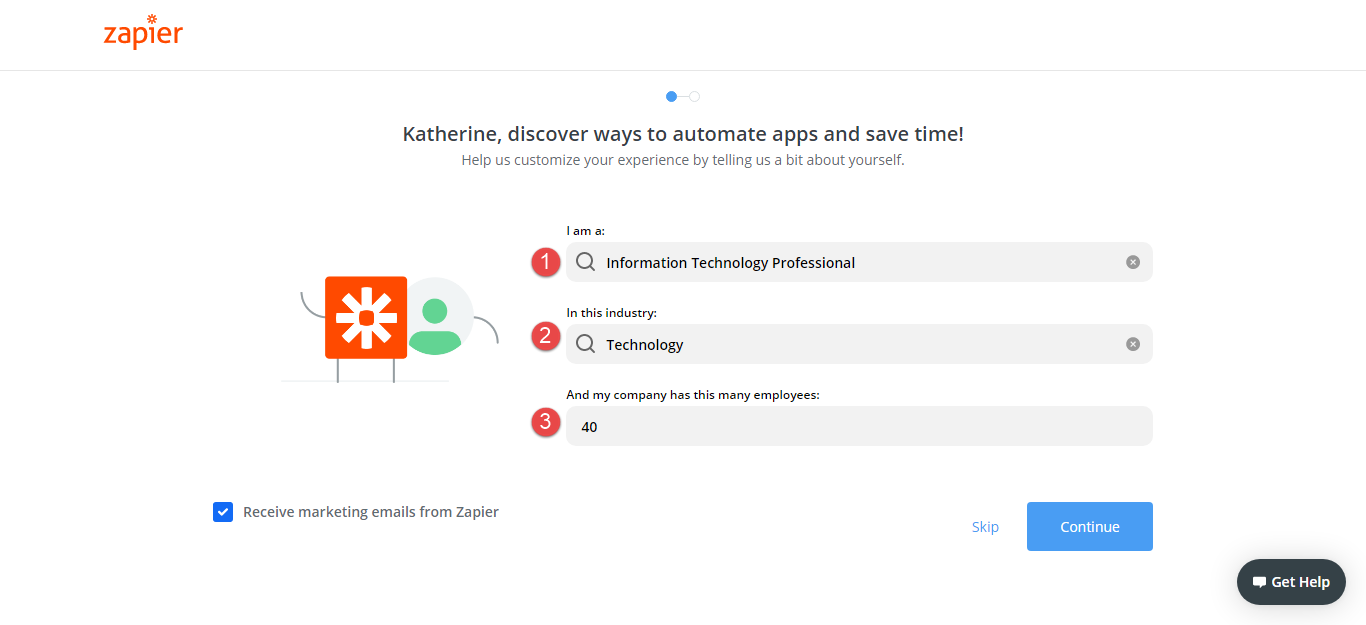1366x625 pixels.
Task: Click the second progress step dot
Action: tap(695, 96)
